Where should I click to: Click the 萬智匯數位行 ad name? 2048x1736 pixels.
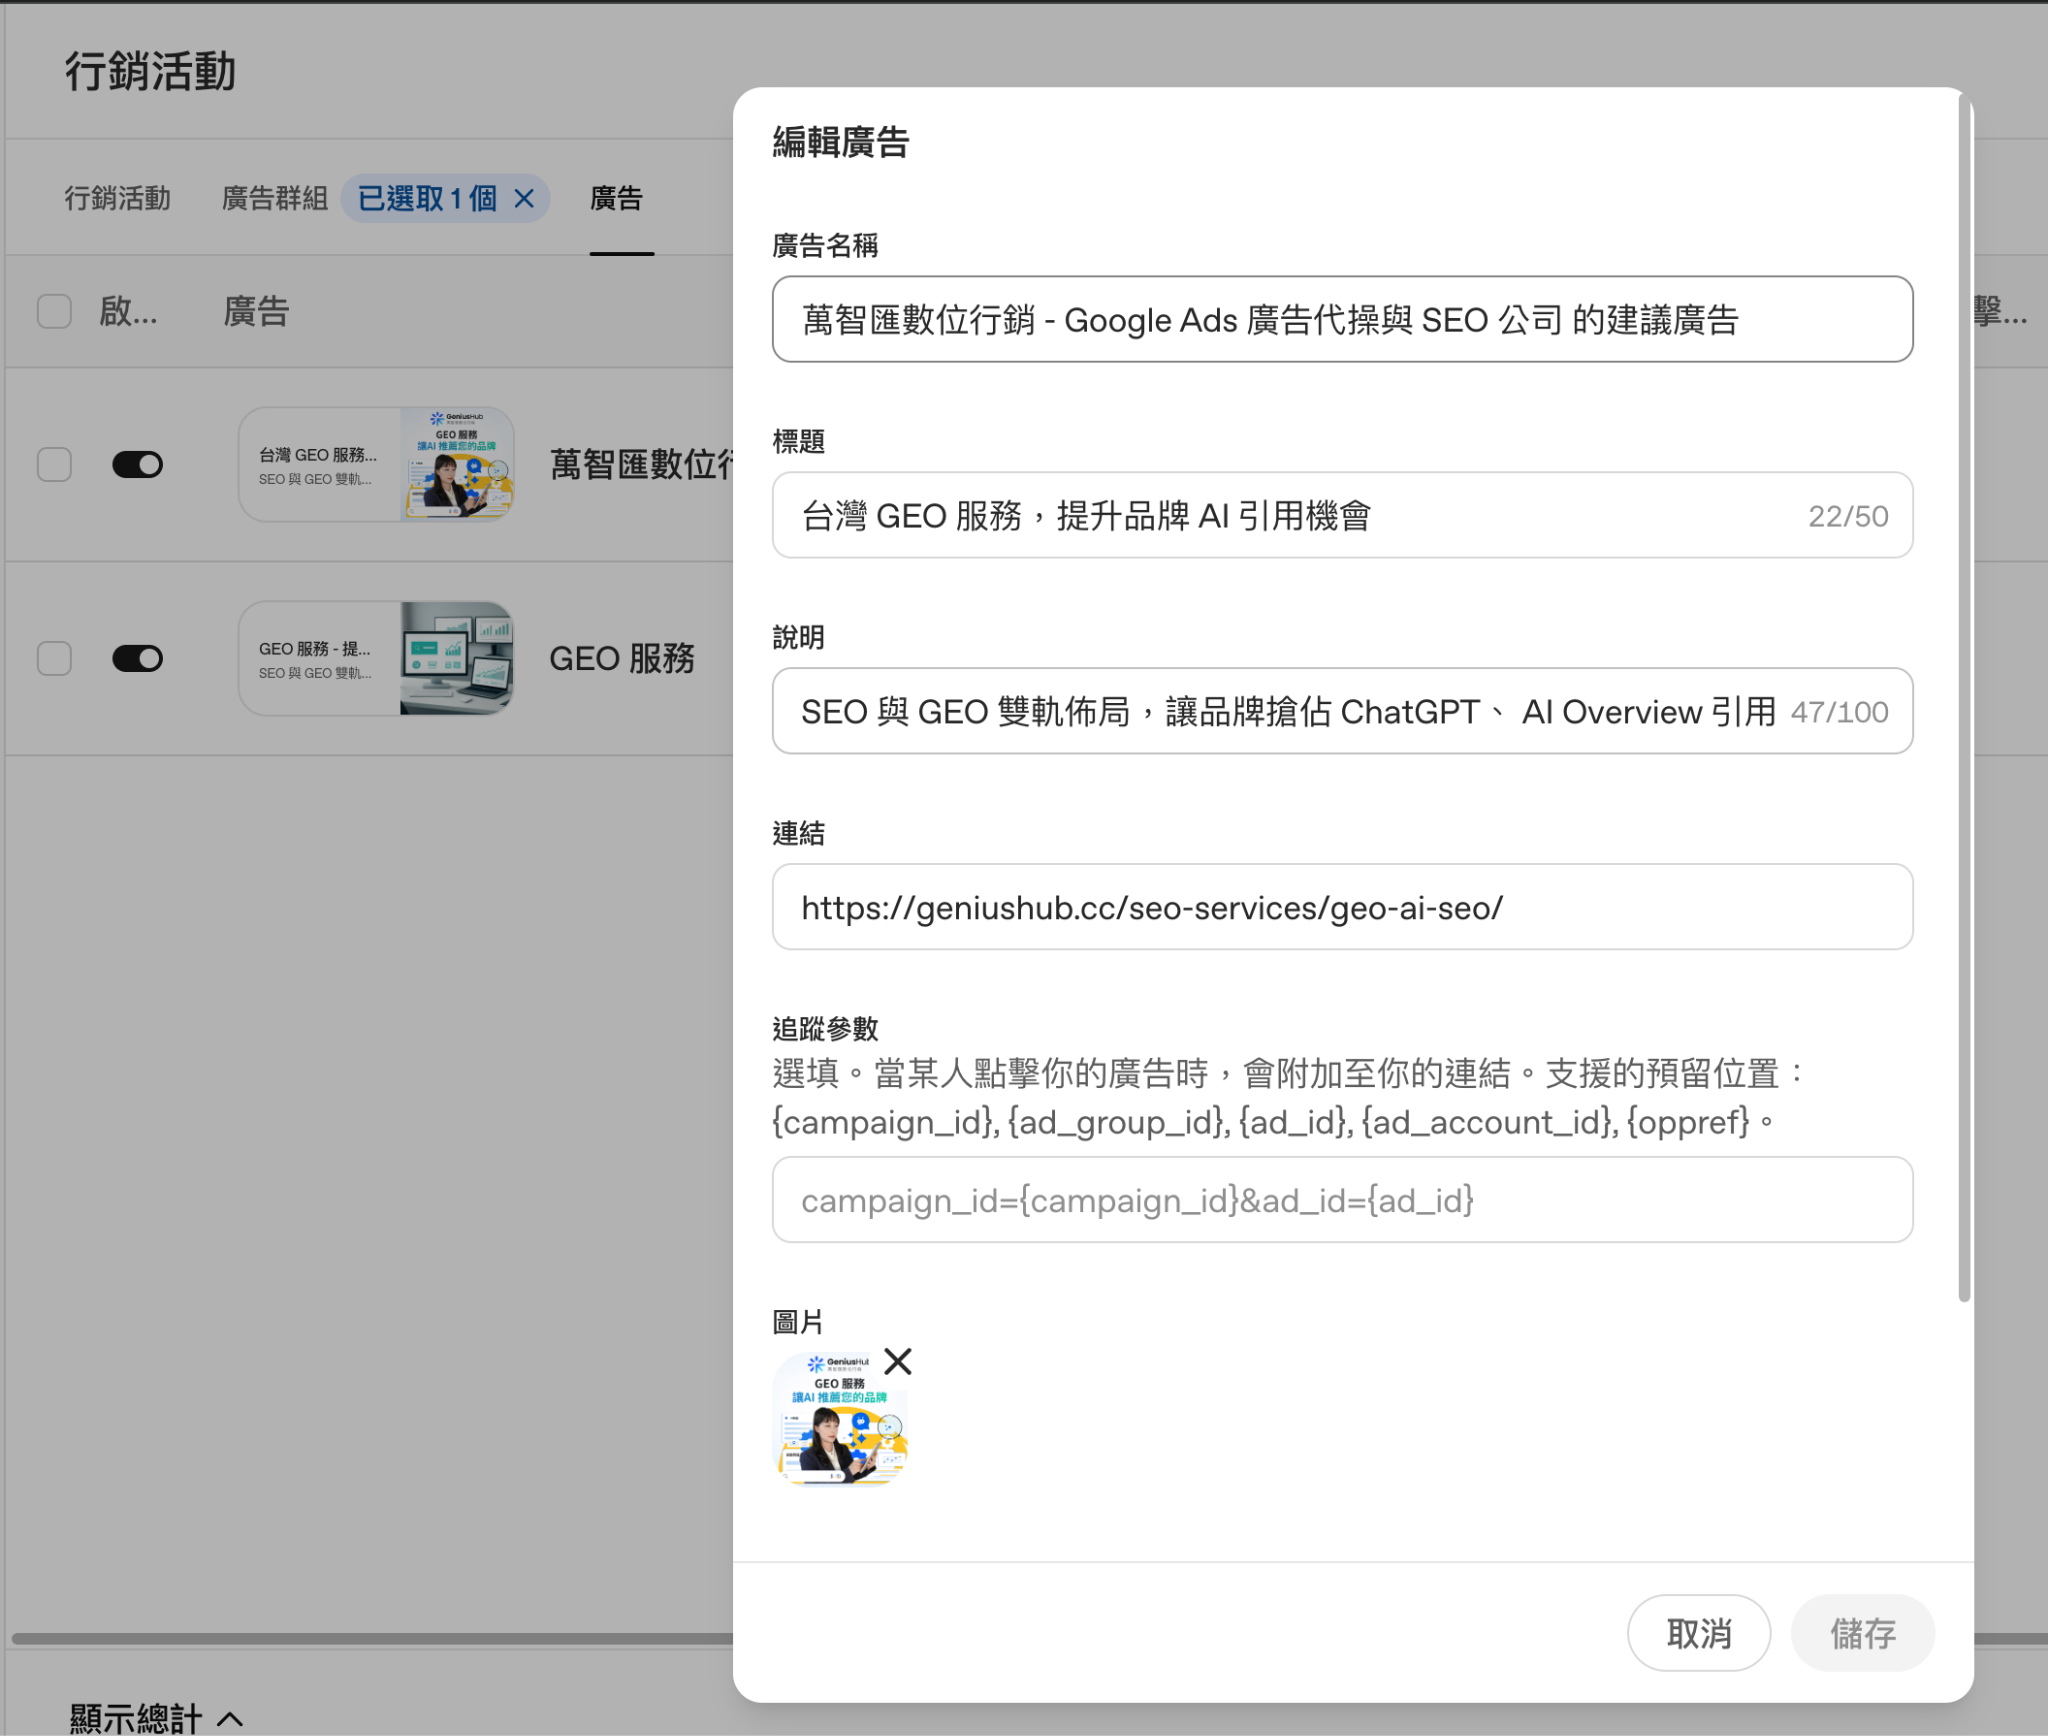641,464
